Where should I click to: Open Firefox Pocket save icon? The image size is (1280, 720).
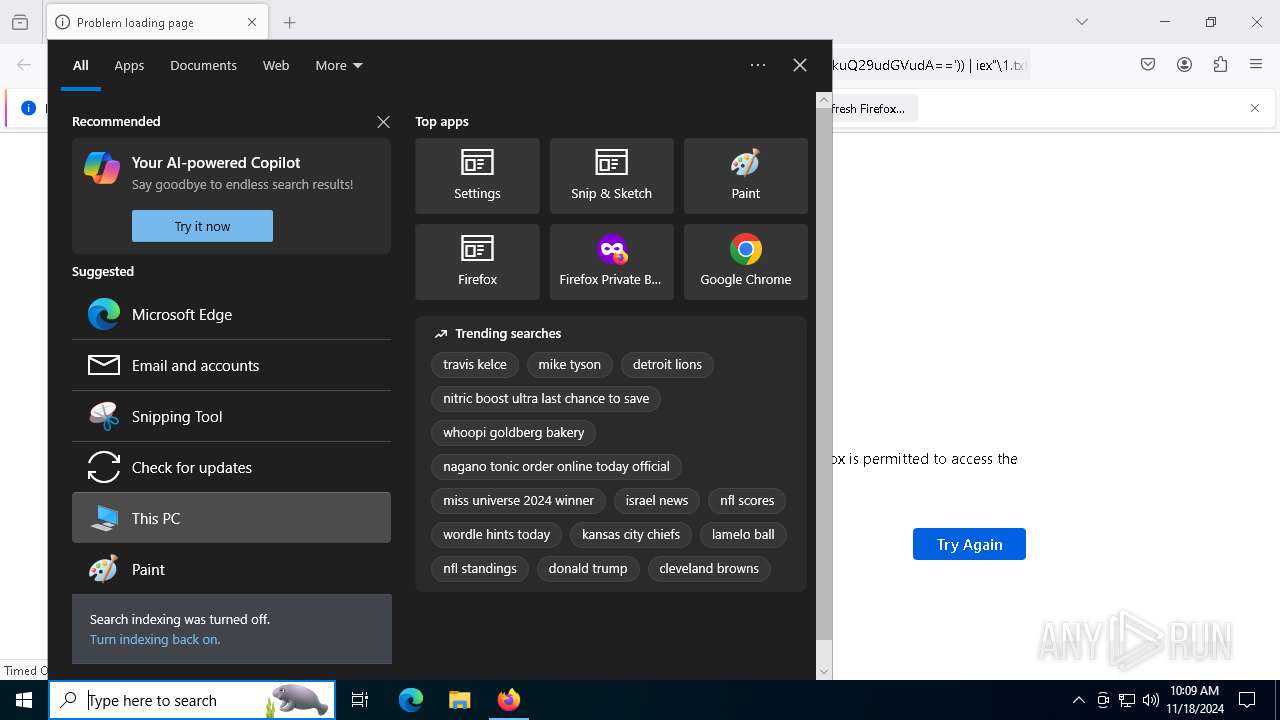pos(1148,65)
